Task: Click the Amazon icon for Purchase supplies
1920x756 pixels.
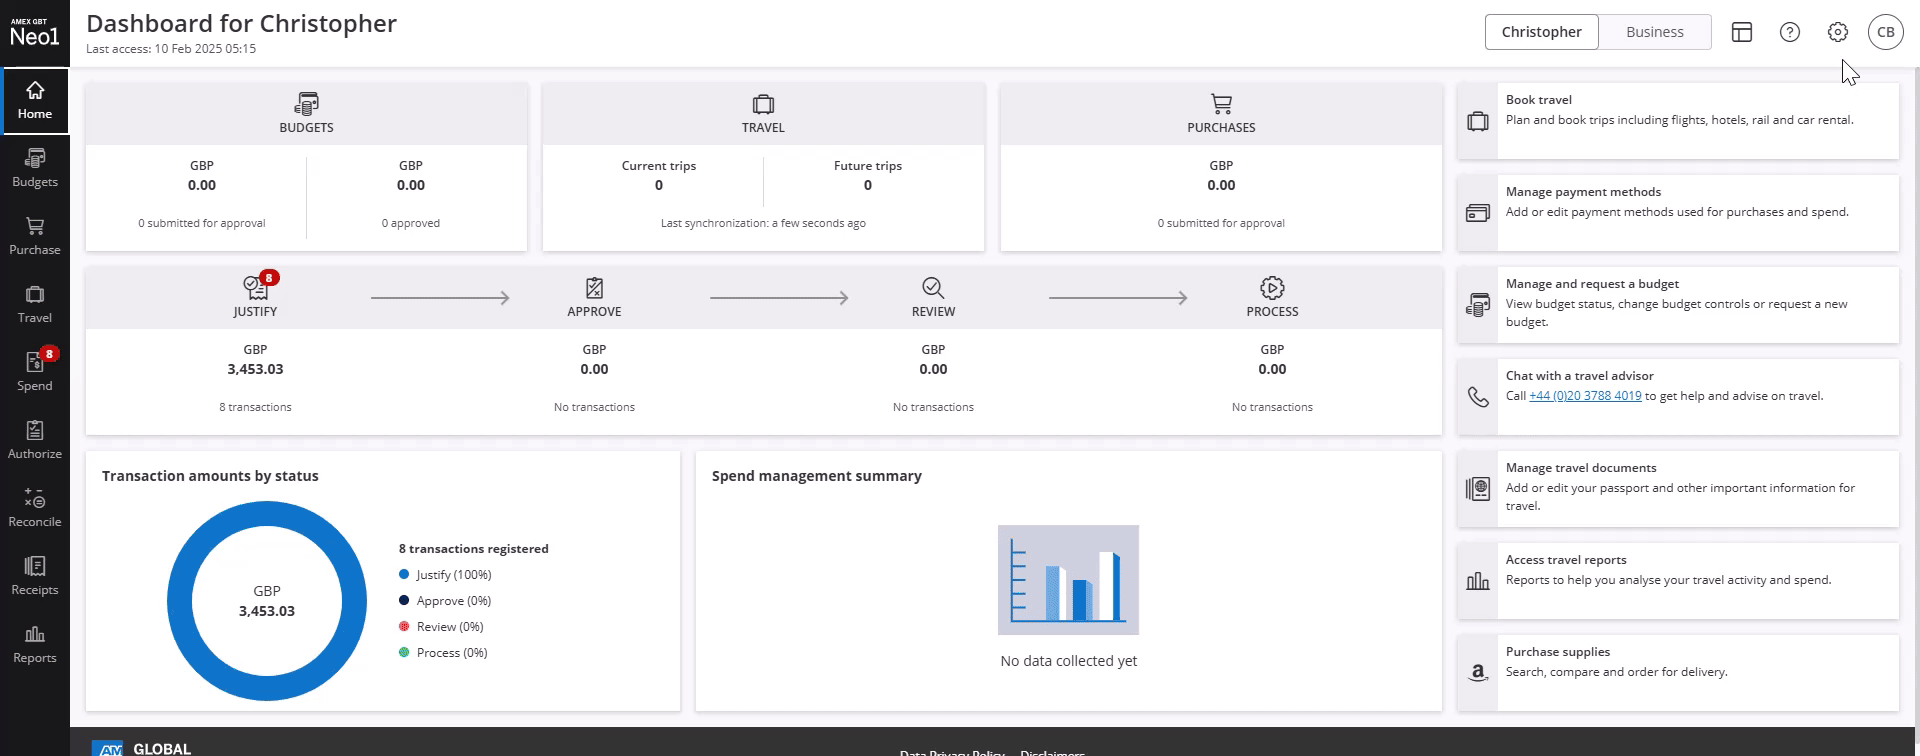Action: [x=1478, y=673]
